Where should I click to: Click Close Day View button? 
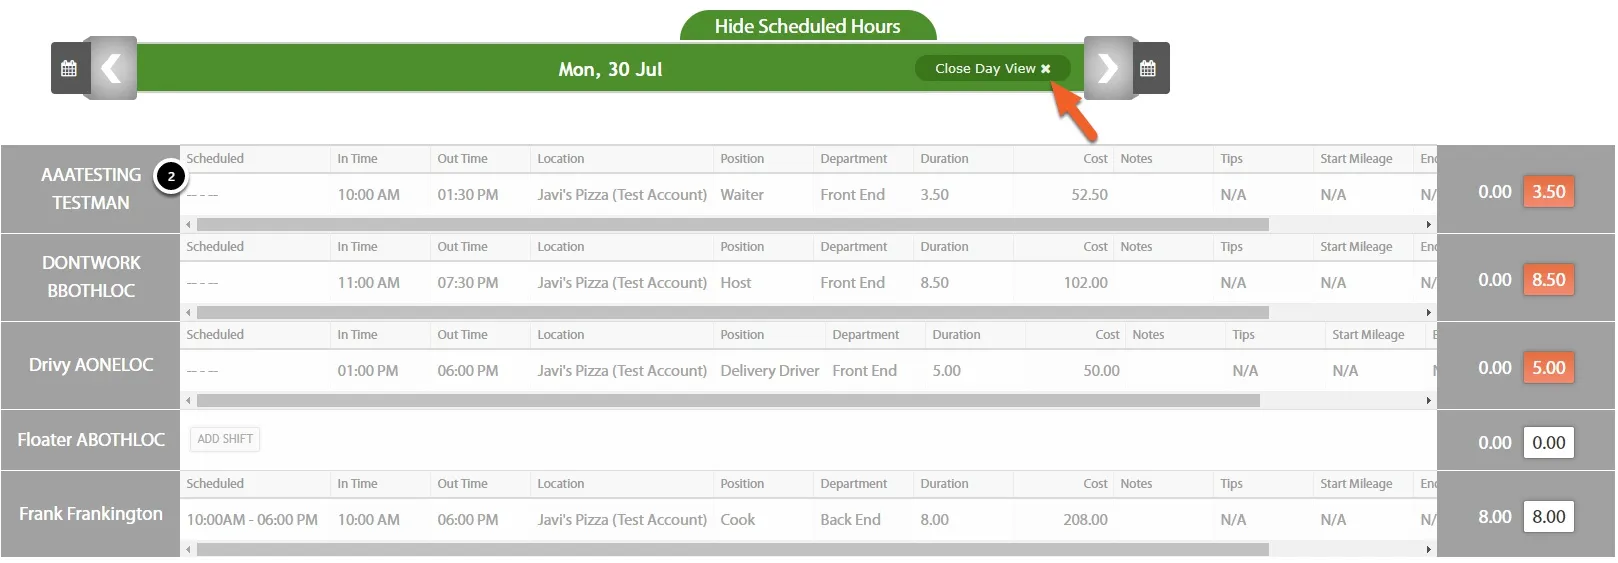(x=992, y=68)
